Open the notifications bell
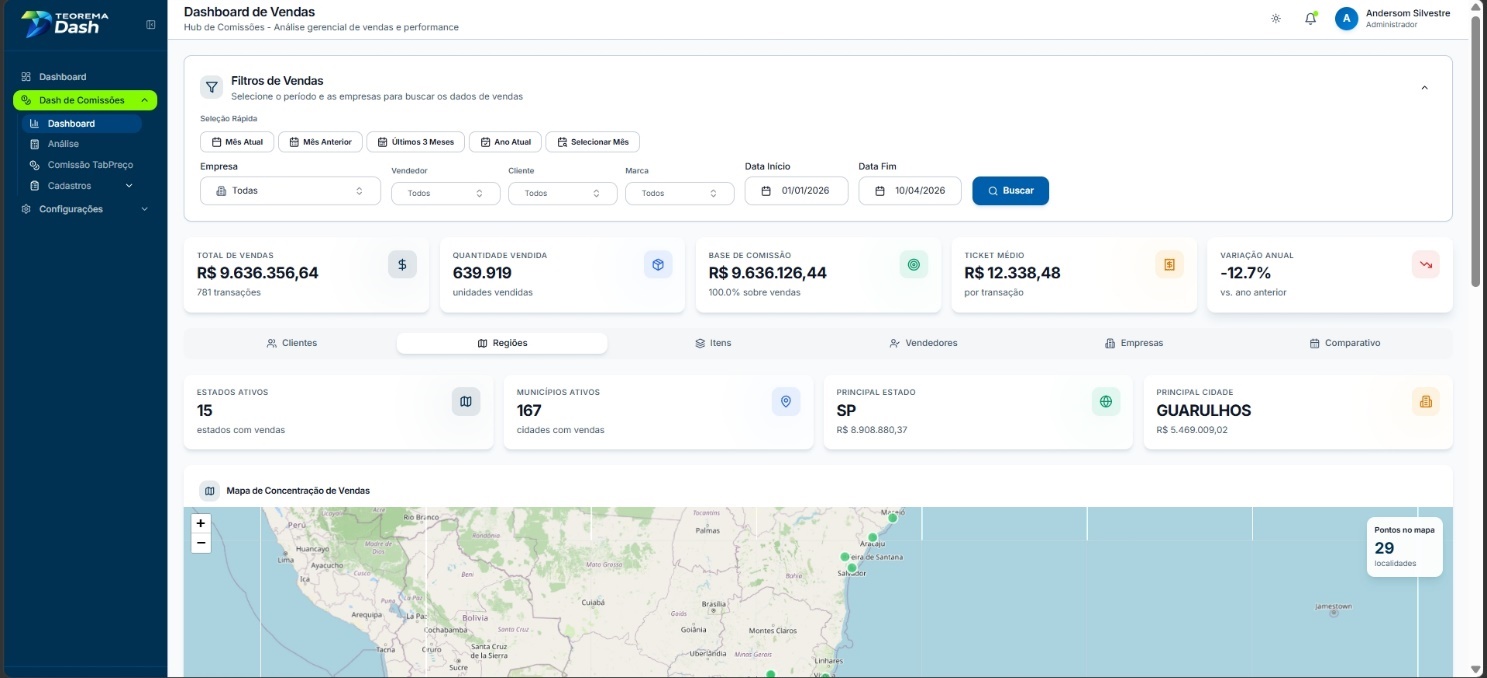Screen dimensions: 1487x678 coord(1310,19)
